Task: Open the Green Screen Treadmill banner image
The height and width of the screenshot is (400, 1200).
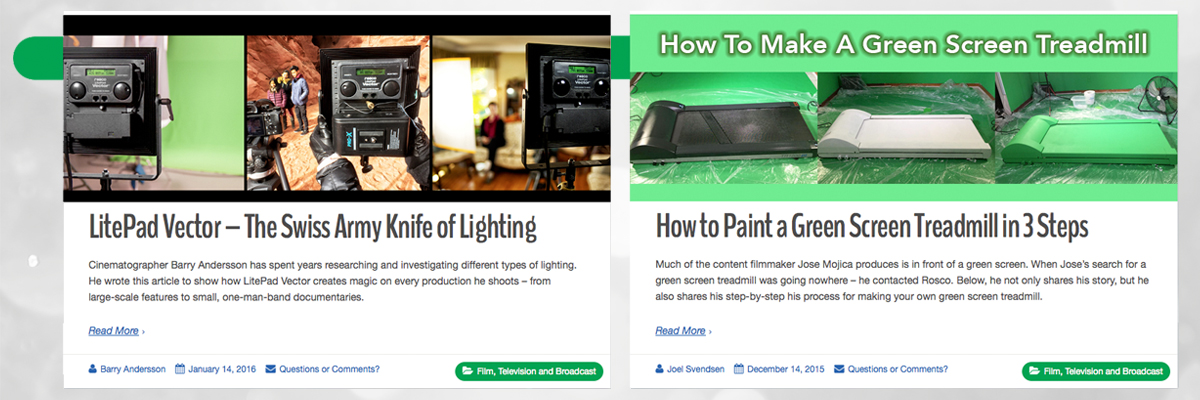Action: (903, 108)
